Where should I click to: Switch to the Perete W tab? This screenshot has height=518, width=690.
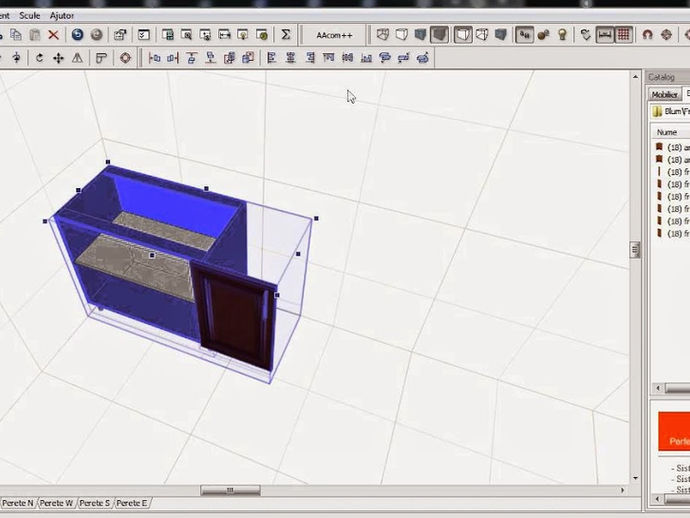tap(56, 503)
